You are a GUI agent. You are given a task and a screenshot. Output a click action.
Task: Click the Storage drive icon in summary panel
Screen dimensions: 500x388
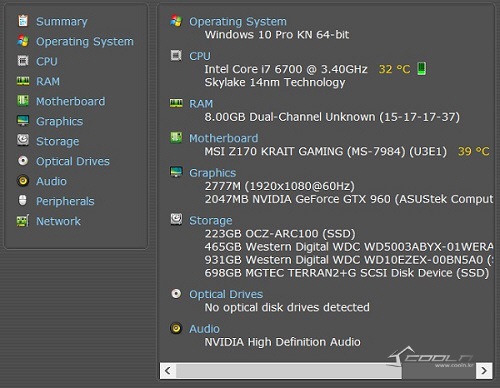(x=176, y=220)
